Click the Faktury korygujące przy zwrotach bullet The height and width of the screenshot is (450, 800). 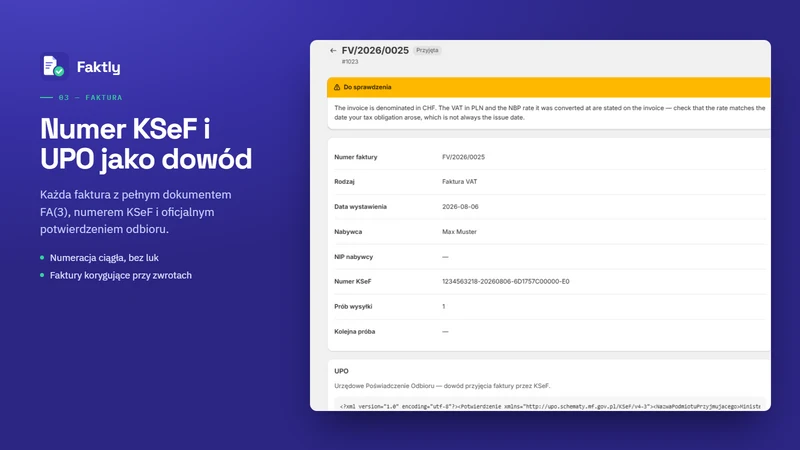pos(121,275)
